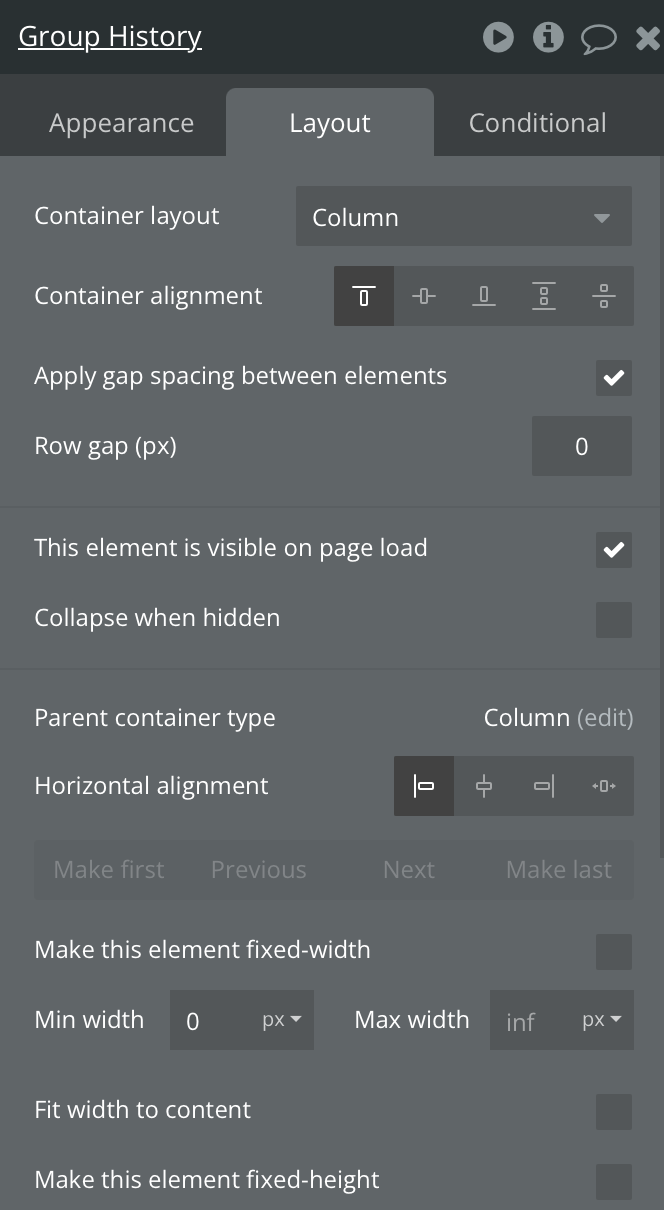Select bottom container alignment icon

click(x=484, y=296)
